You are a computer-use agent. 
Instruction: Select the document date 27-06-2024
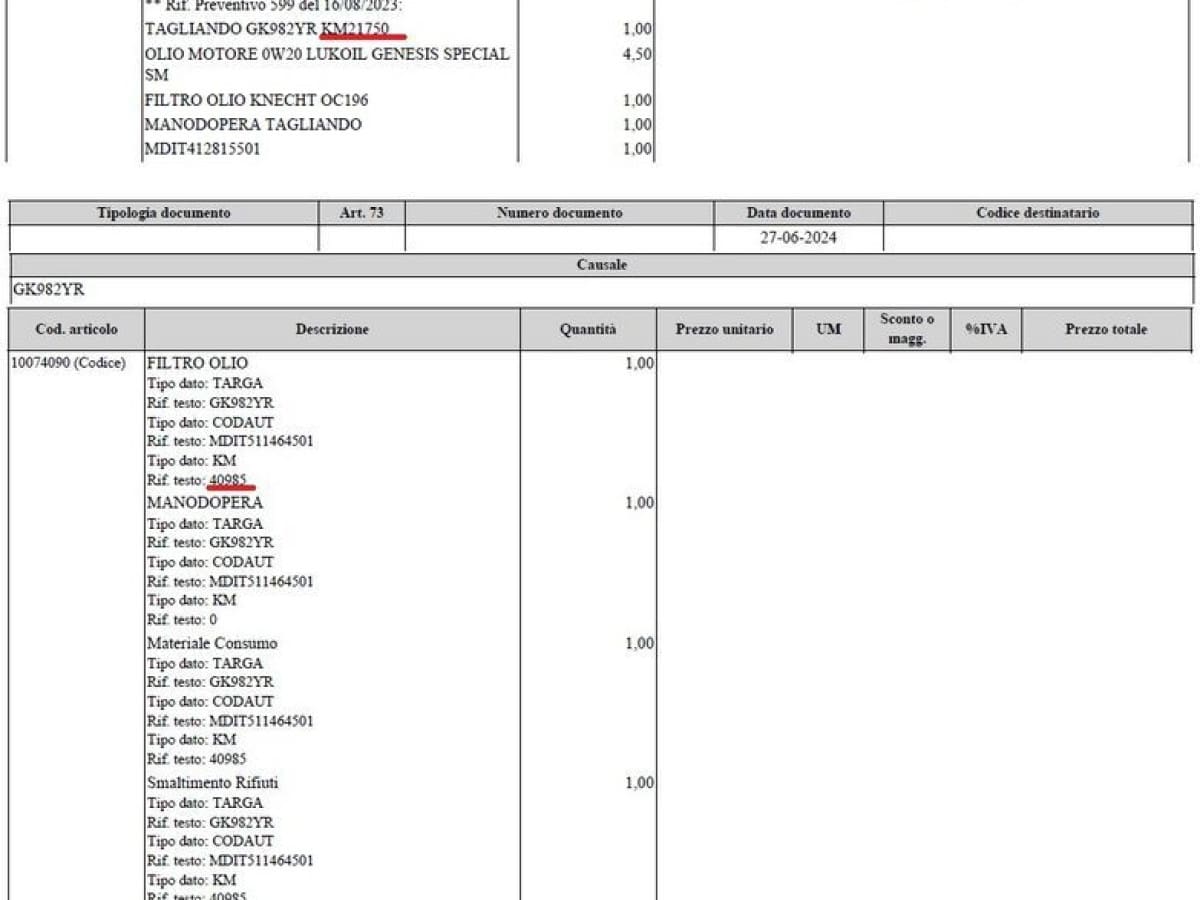pyautogui.click(x=798, y=239)
